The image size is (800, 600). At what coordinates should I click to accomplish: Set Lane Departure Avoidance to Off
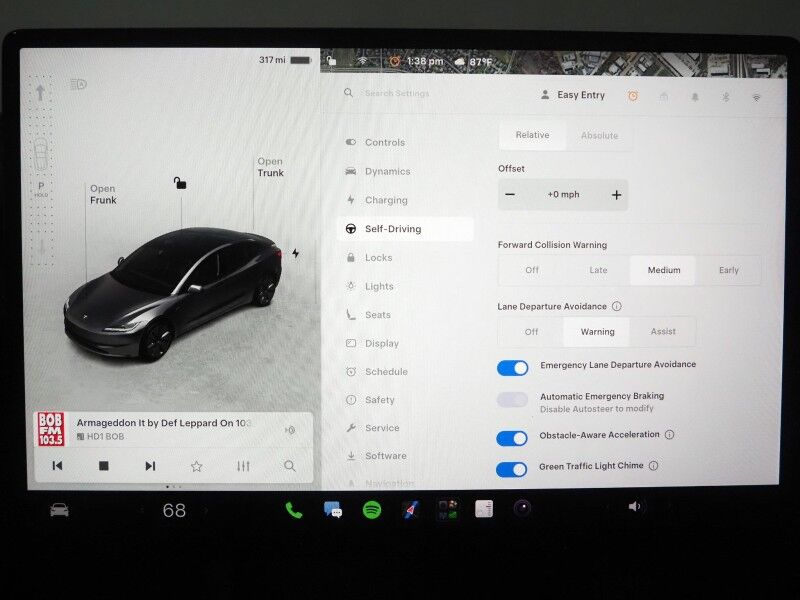pyautogui.click(x=531, y=332)
